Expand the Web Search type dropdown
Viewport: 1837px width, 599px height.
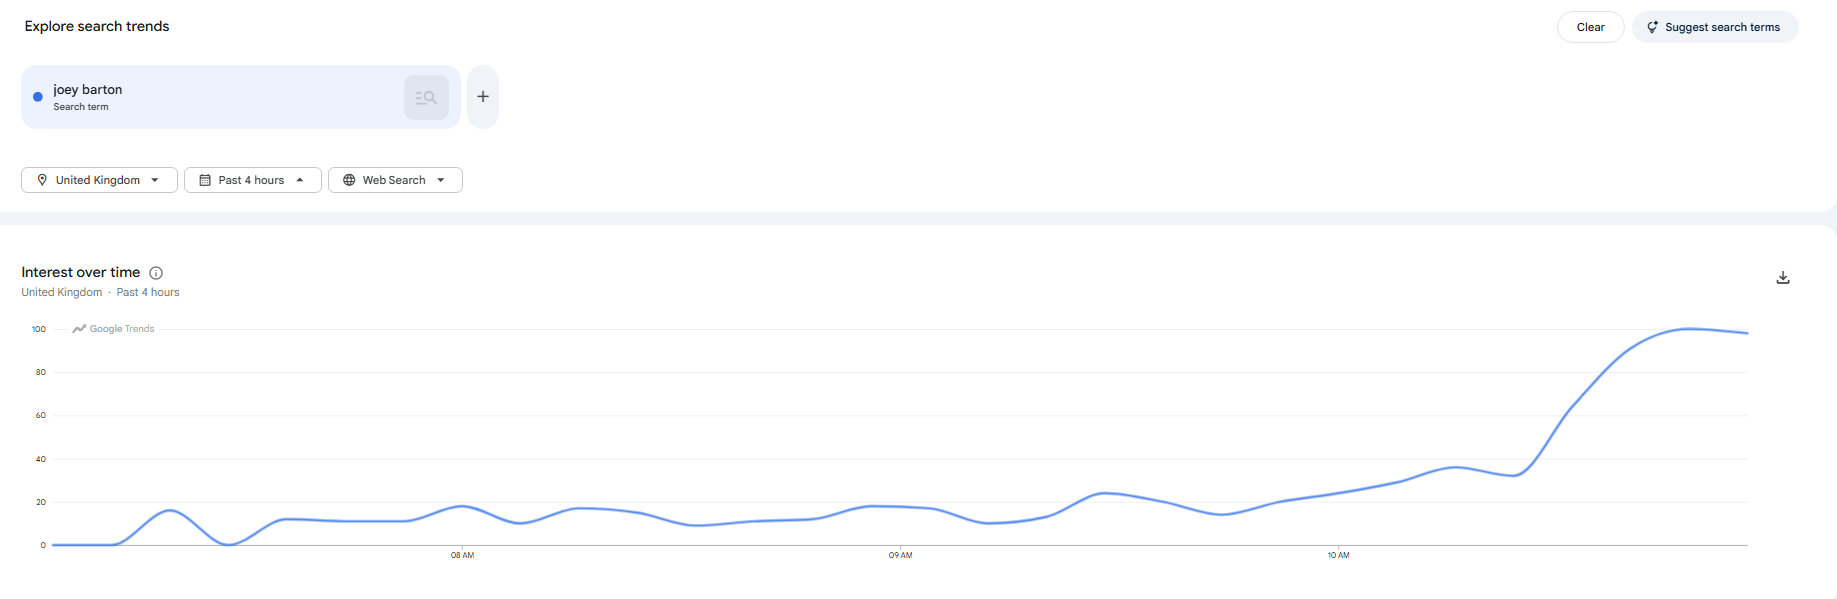(440, 180)
